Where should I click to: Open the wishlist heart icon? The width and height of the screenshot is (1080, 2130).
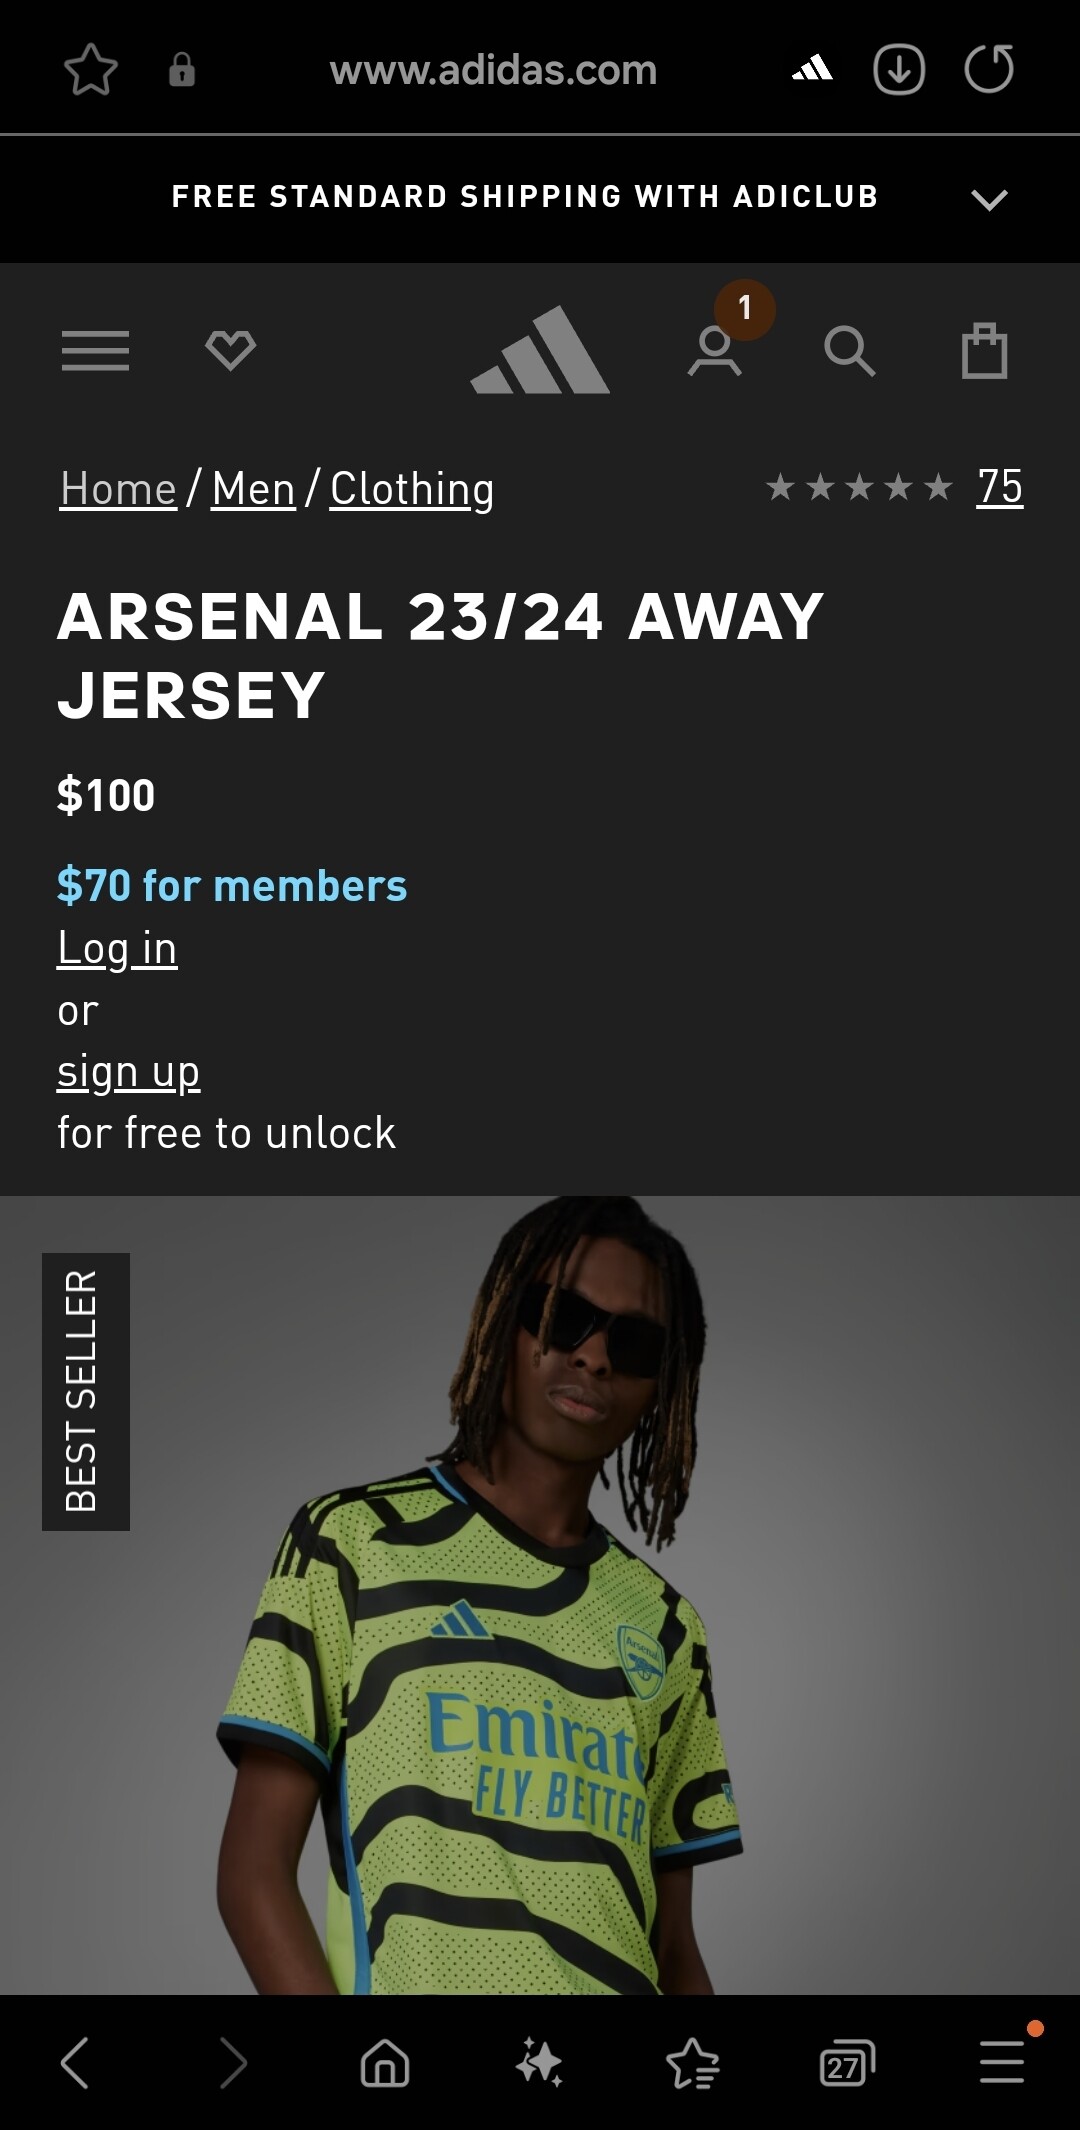click(230, 350)
